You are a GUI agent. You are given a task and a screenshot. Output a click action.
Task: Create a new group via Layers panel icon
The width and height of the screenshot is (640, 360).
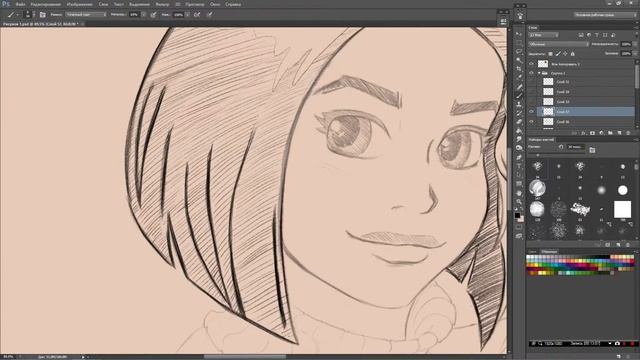(x=610, y=133)
